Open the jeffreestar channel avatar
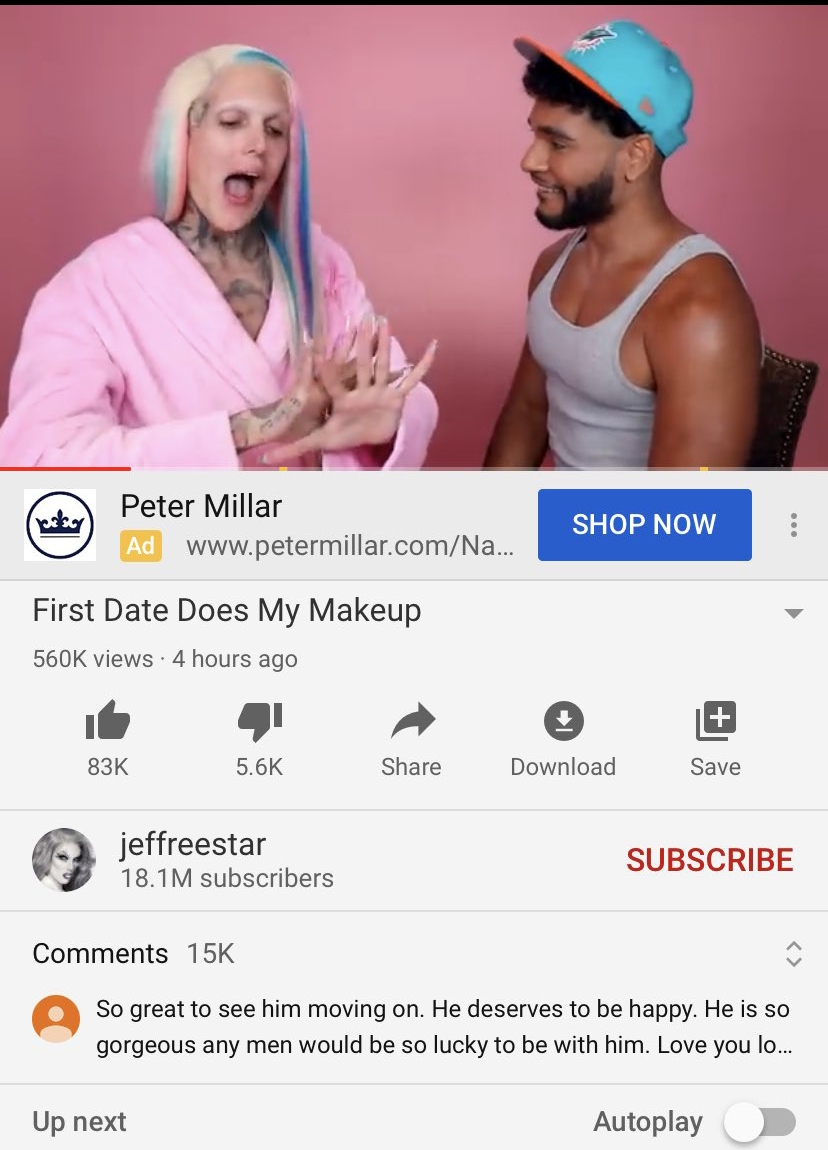This screenshot has width=828, height=1150. (x=64, y=860)
